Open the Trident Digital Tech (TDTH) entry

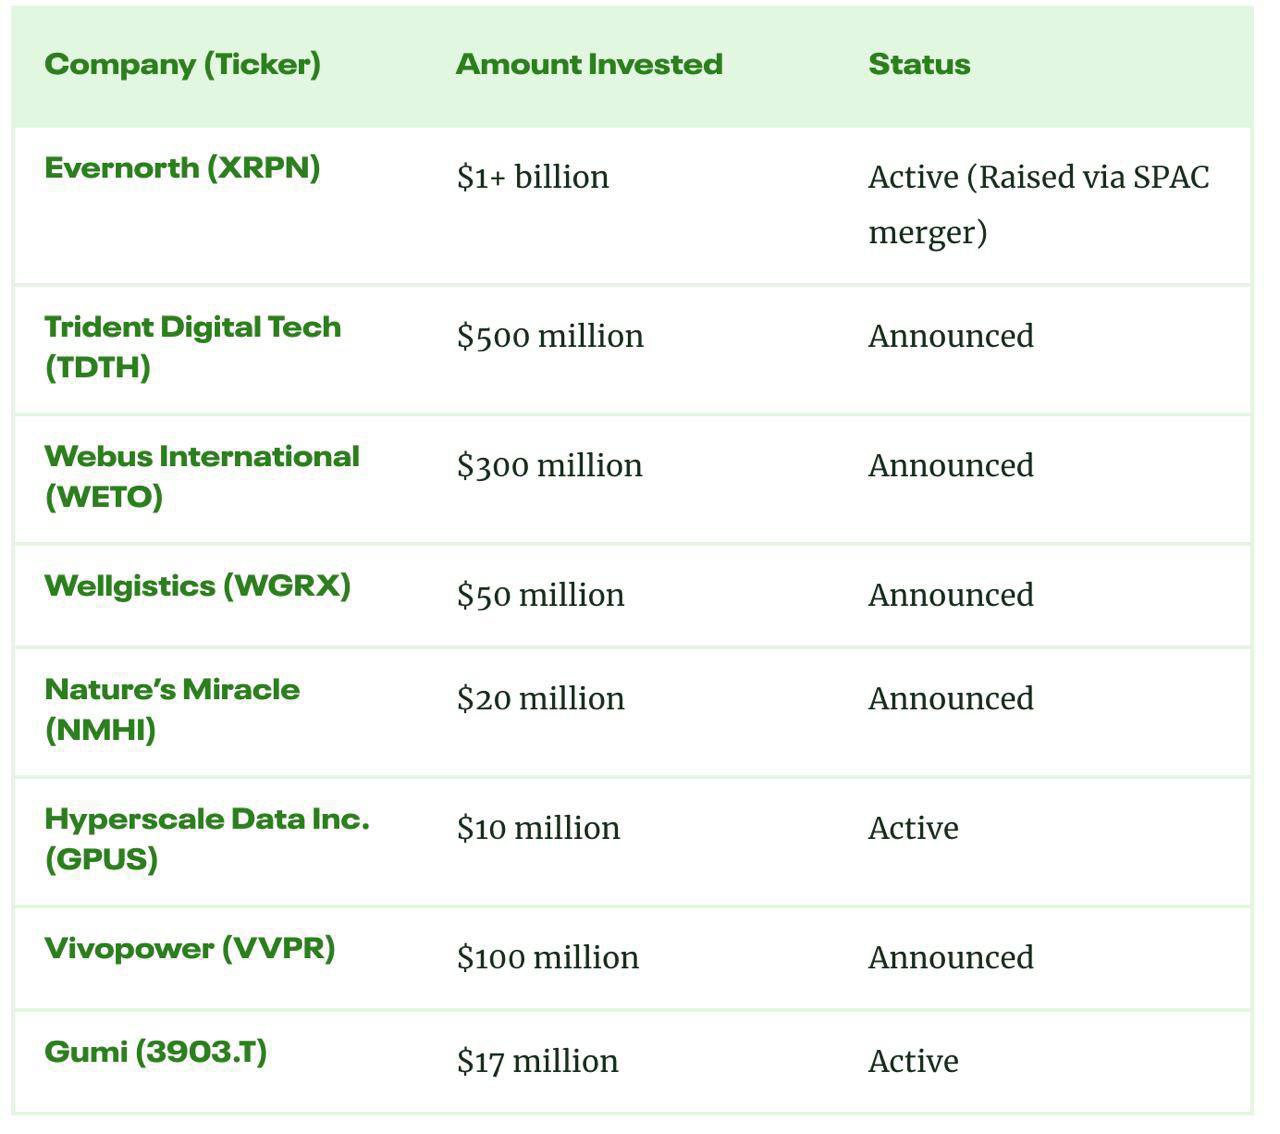[x=192, y=346]
